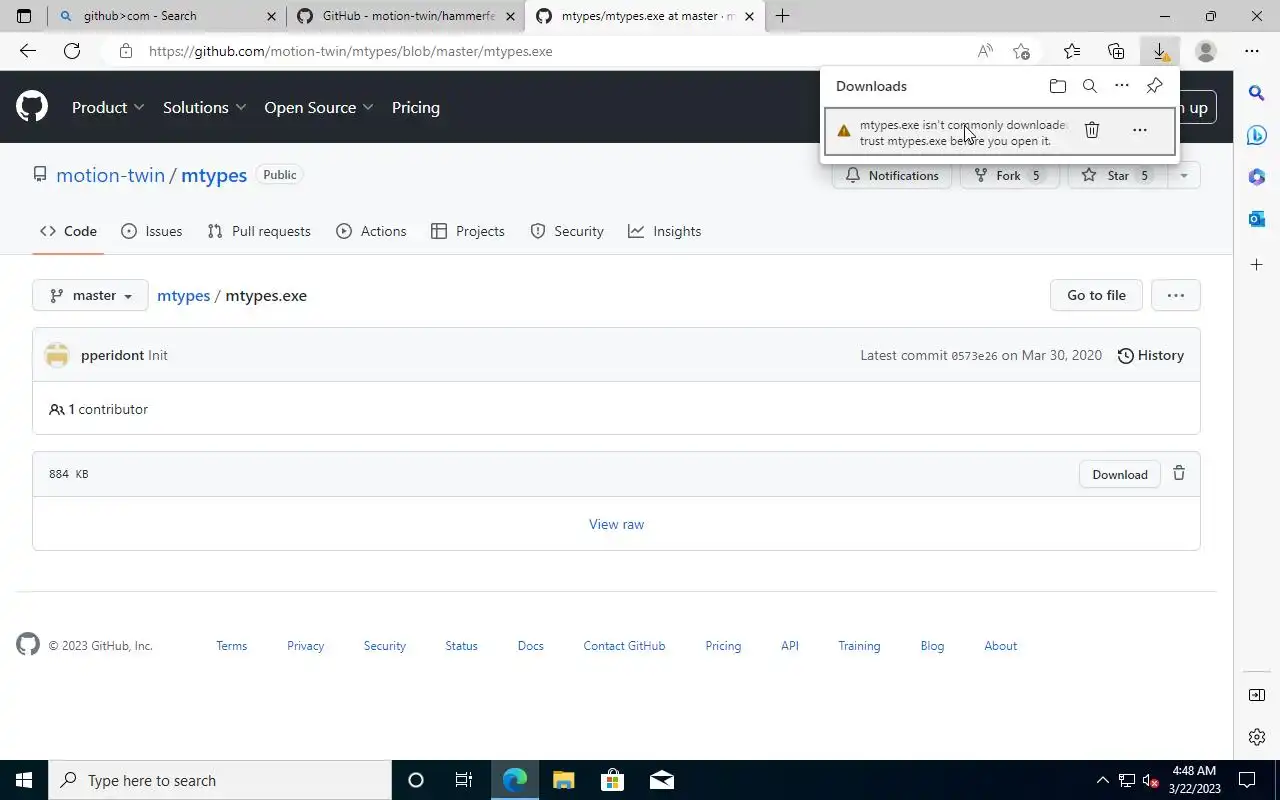Delete this file using trash icon beside Download
The height and width of the screenshot is (800, 1280).
(x=1179, y=473)
